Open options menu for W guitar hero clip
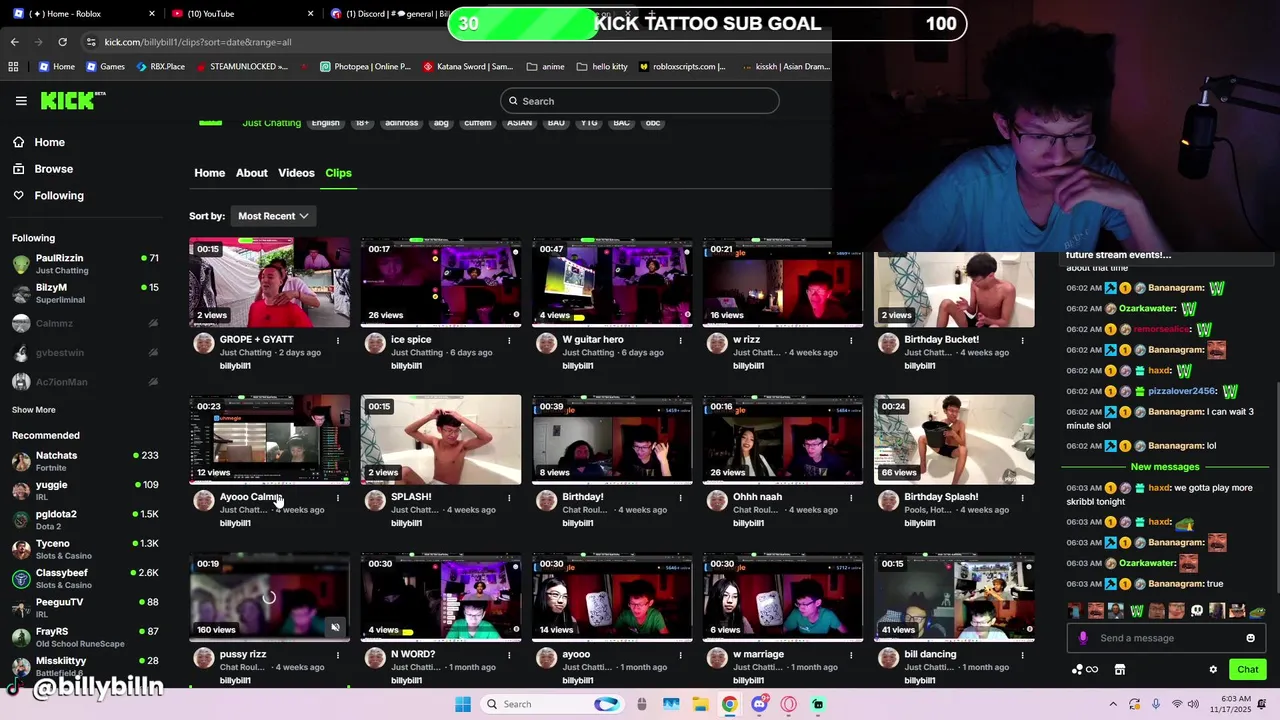 click(680, 340)
